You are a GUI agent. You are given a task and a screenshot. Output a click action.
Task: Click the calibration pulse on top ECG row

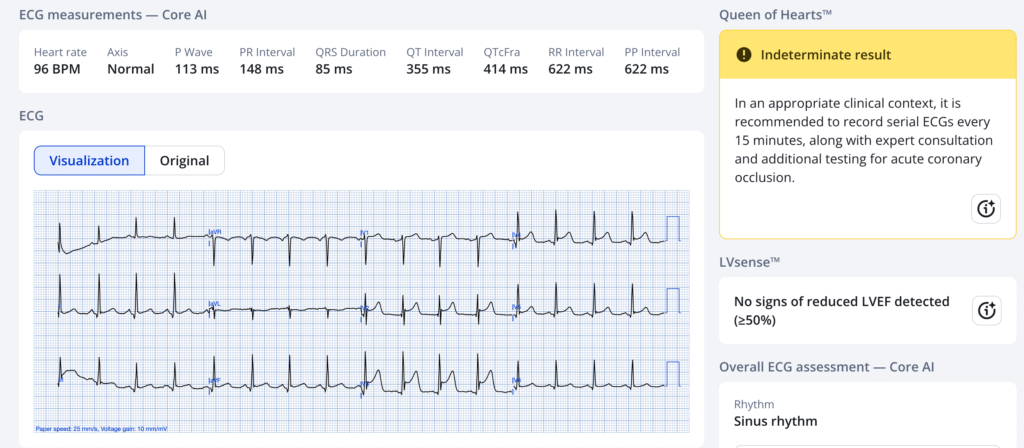pyautogui.click(x=673, y=228)
